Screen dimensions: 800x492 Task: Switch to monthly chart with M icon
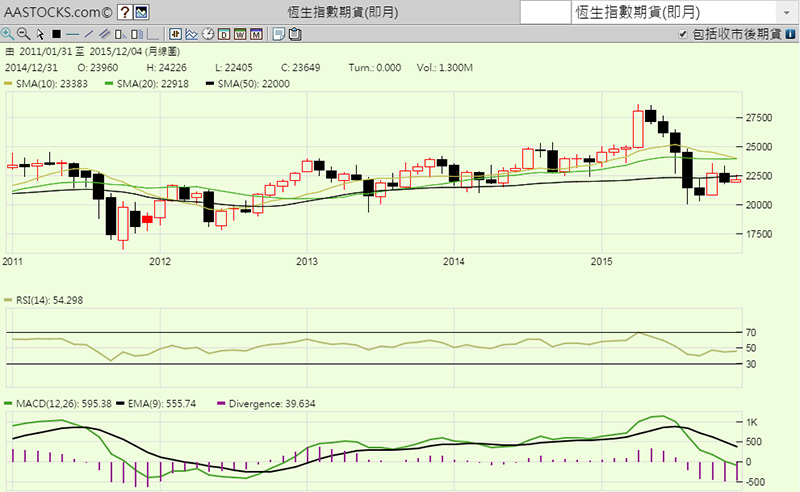click(256, 33)
